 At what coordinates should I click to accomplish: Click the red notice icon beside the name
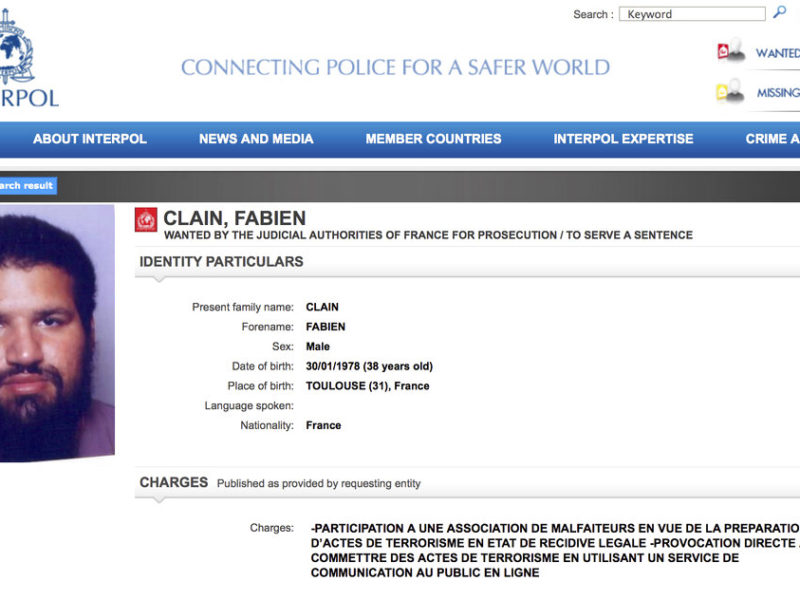(x=146, y=220)
